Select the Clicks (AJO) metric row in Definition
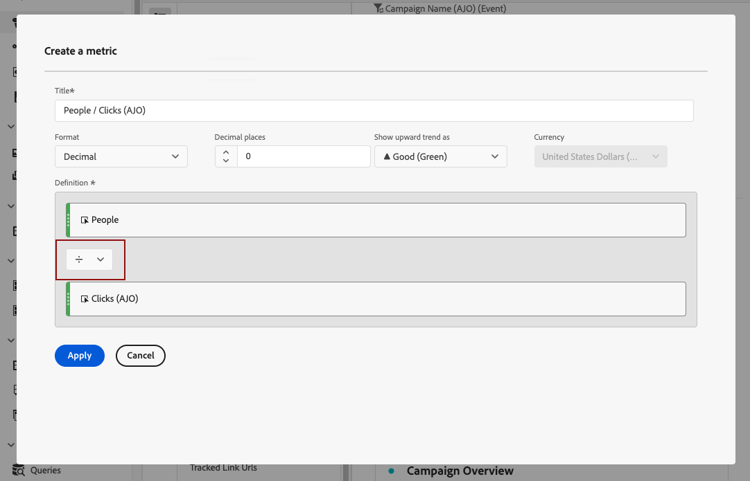Viewport: 750px width, 481px height. tap(376, 299)
